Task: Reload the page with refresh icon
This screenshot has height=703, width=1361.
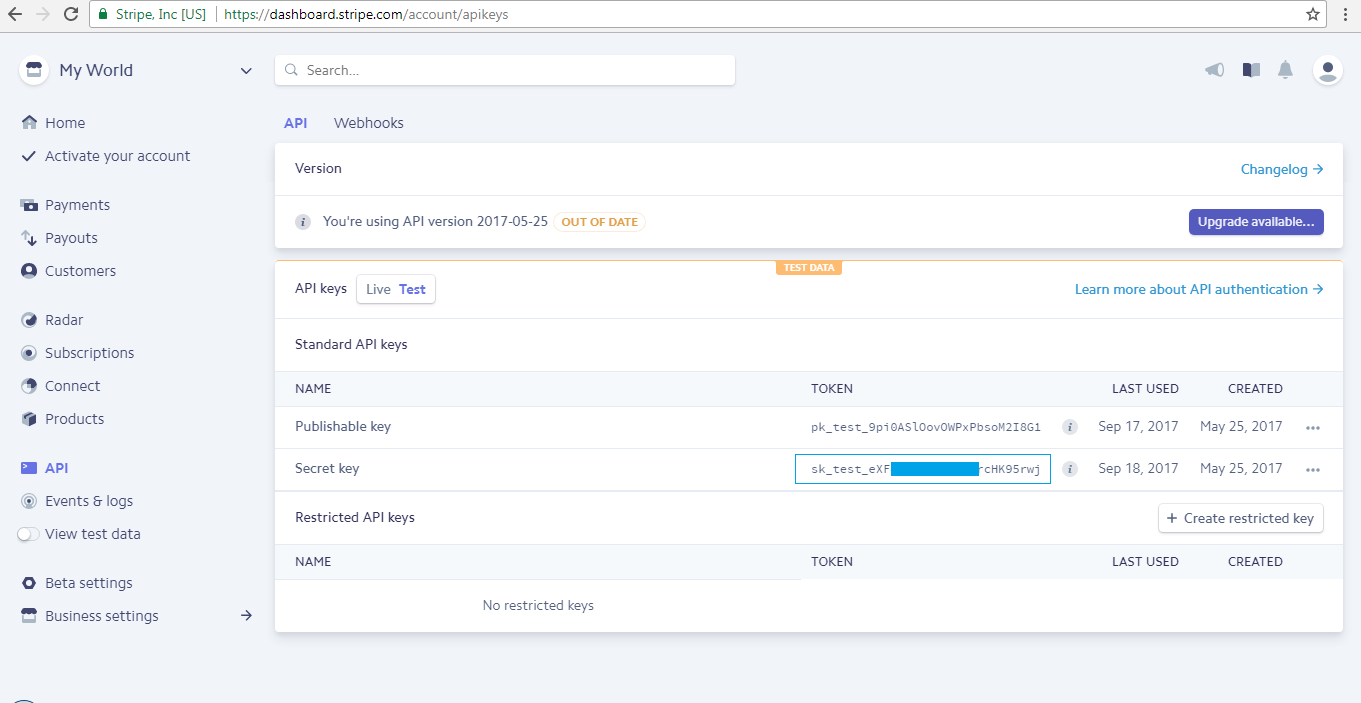Action: (70, 14)
